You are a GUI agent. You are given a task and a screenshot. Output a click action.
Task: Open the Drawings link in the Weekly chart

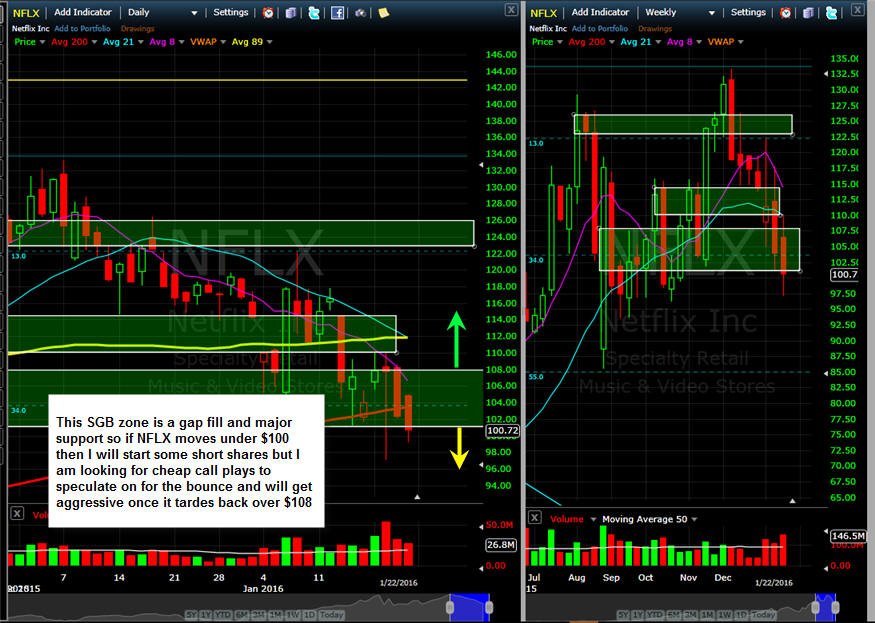click(655, 28)
